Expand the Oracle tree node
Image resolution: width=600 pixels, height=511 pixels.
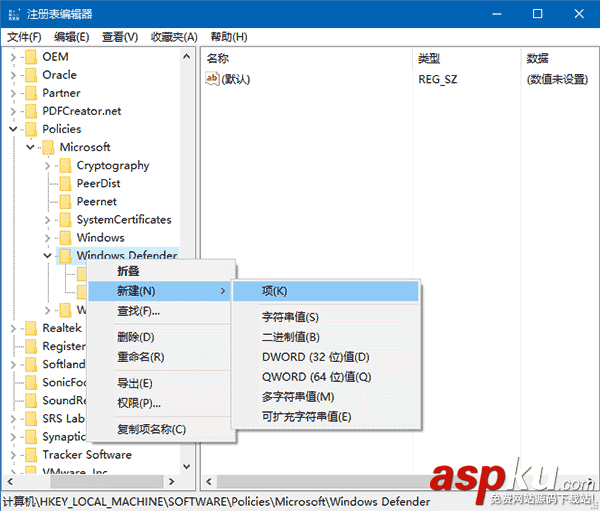13,75
